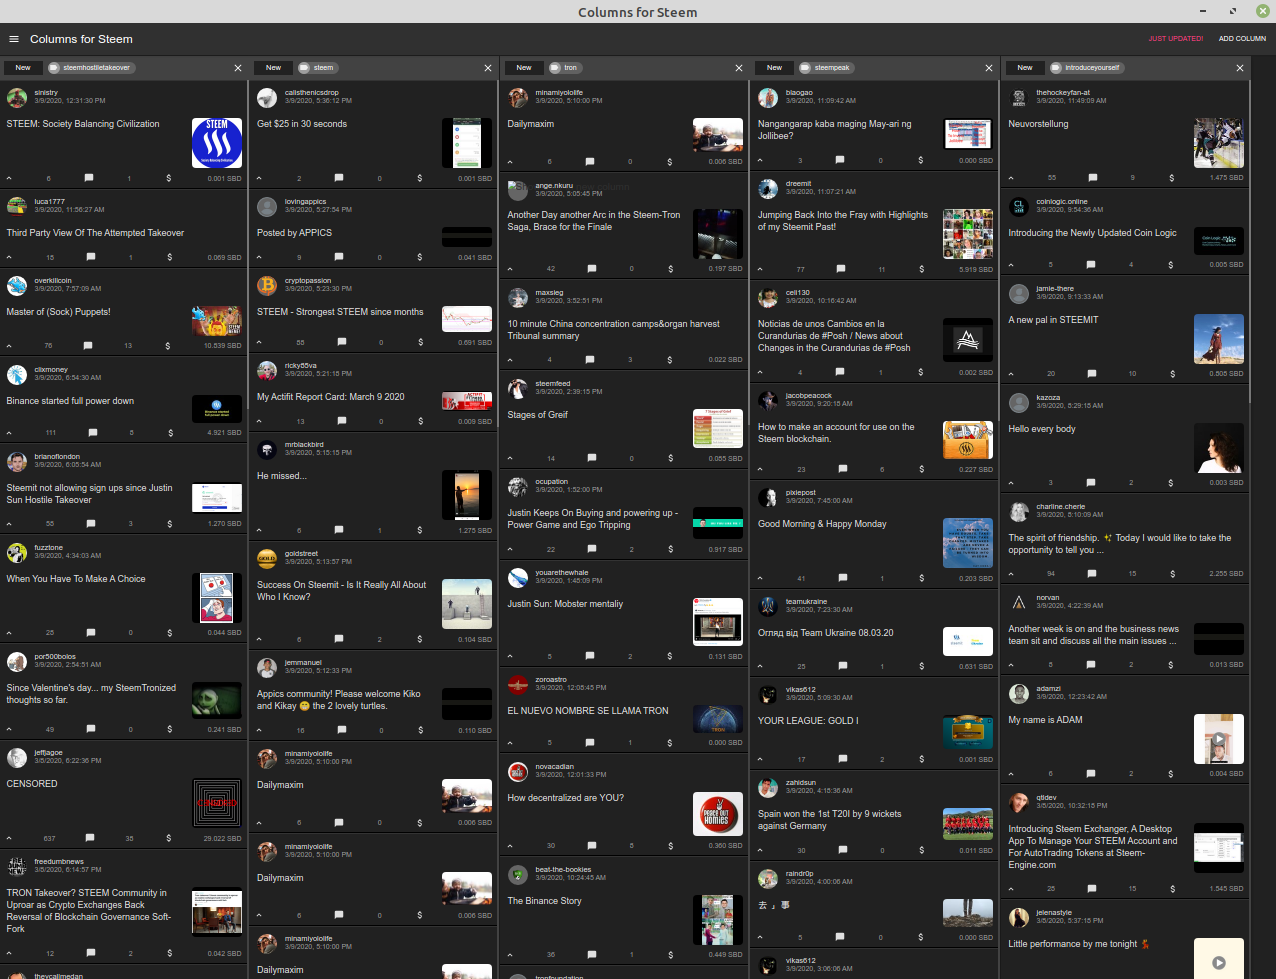1276x979 pixels.
Task: Open the overkillcoin username link
Action: pos(53,281)
